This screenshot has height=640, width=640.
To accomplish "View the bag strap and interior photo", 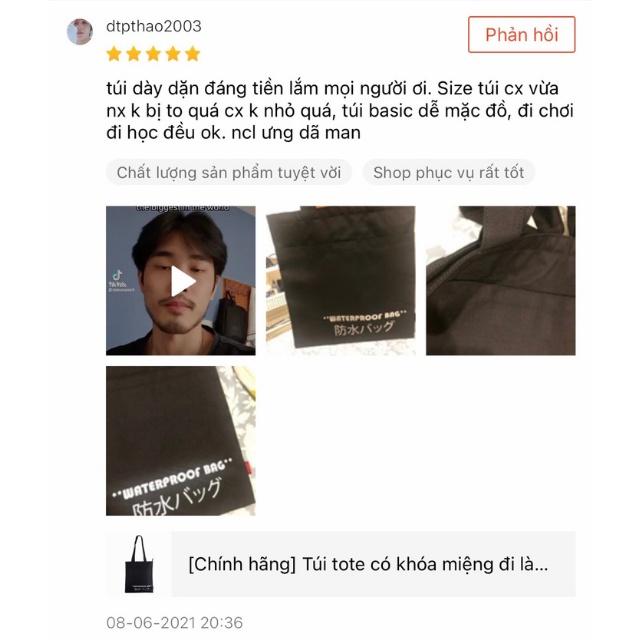I will click(501, 280).
